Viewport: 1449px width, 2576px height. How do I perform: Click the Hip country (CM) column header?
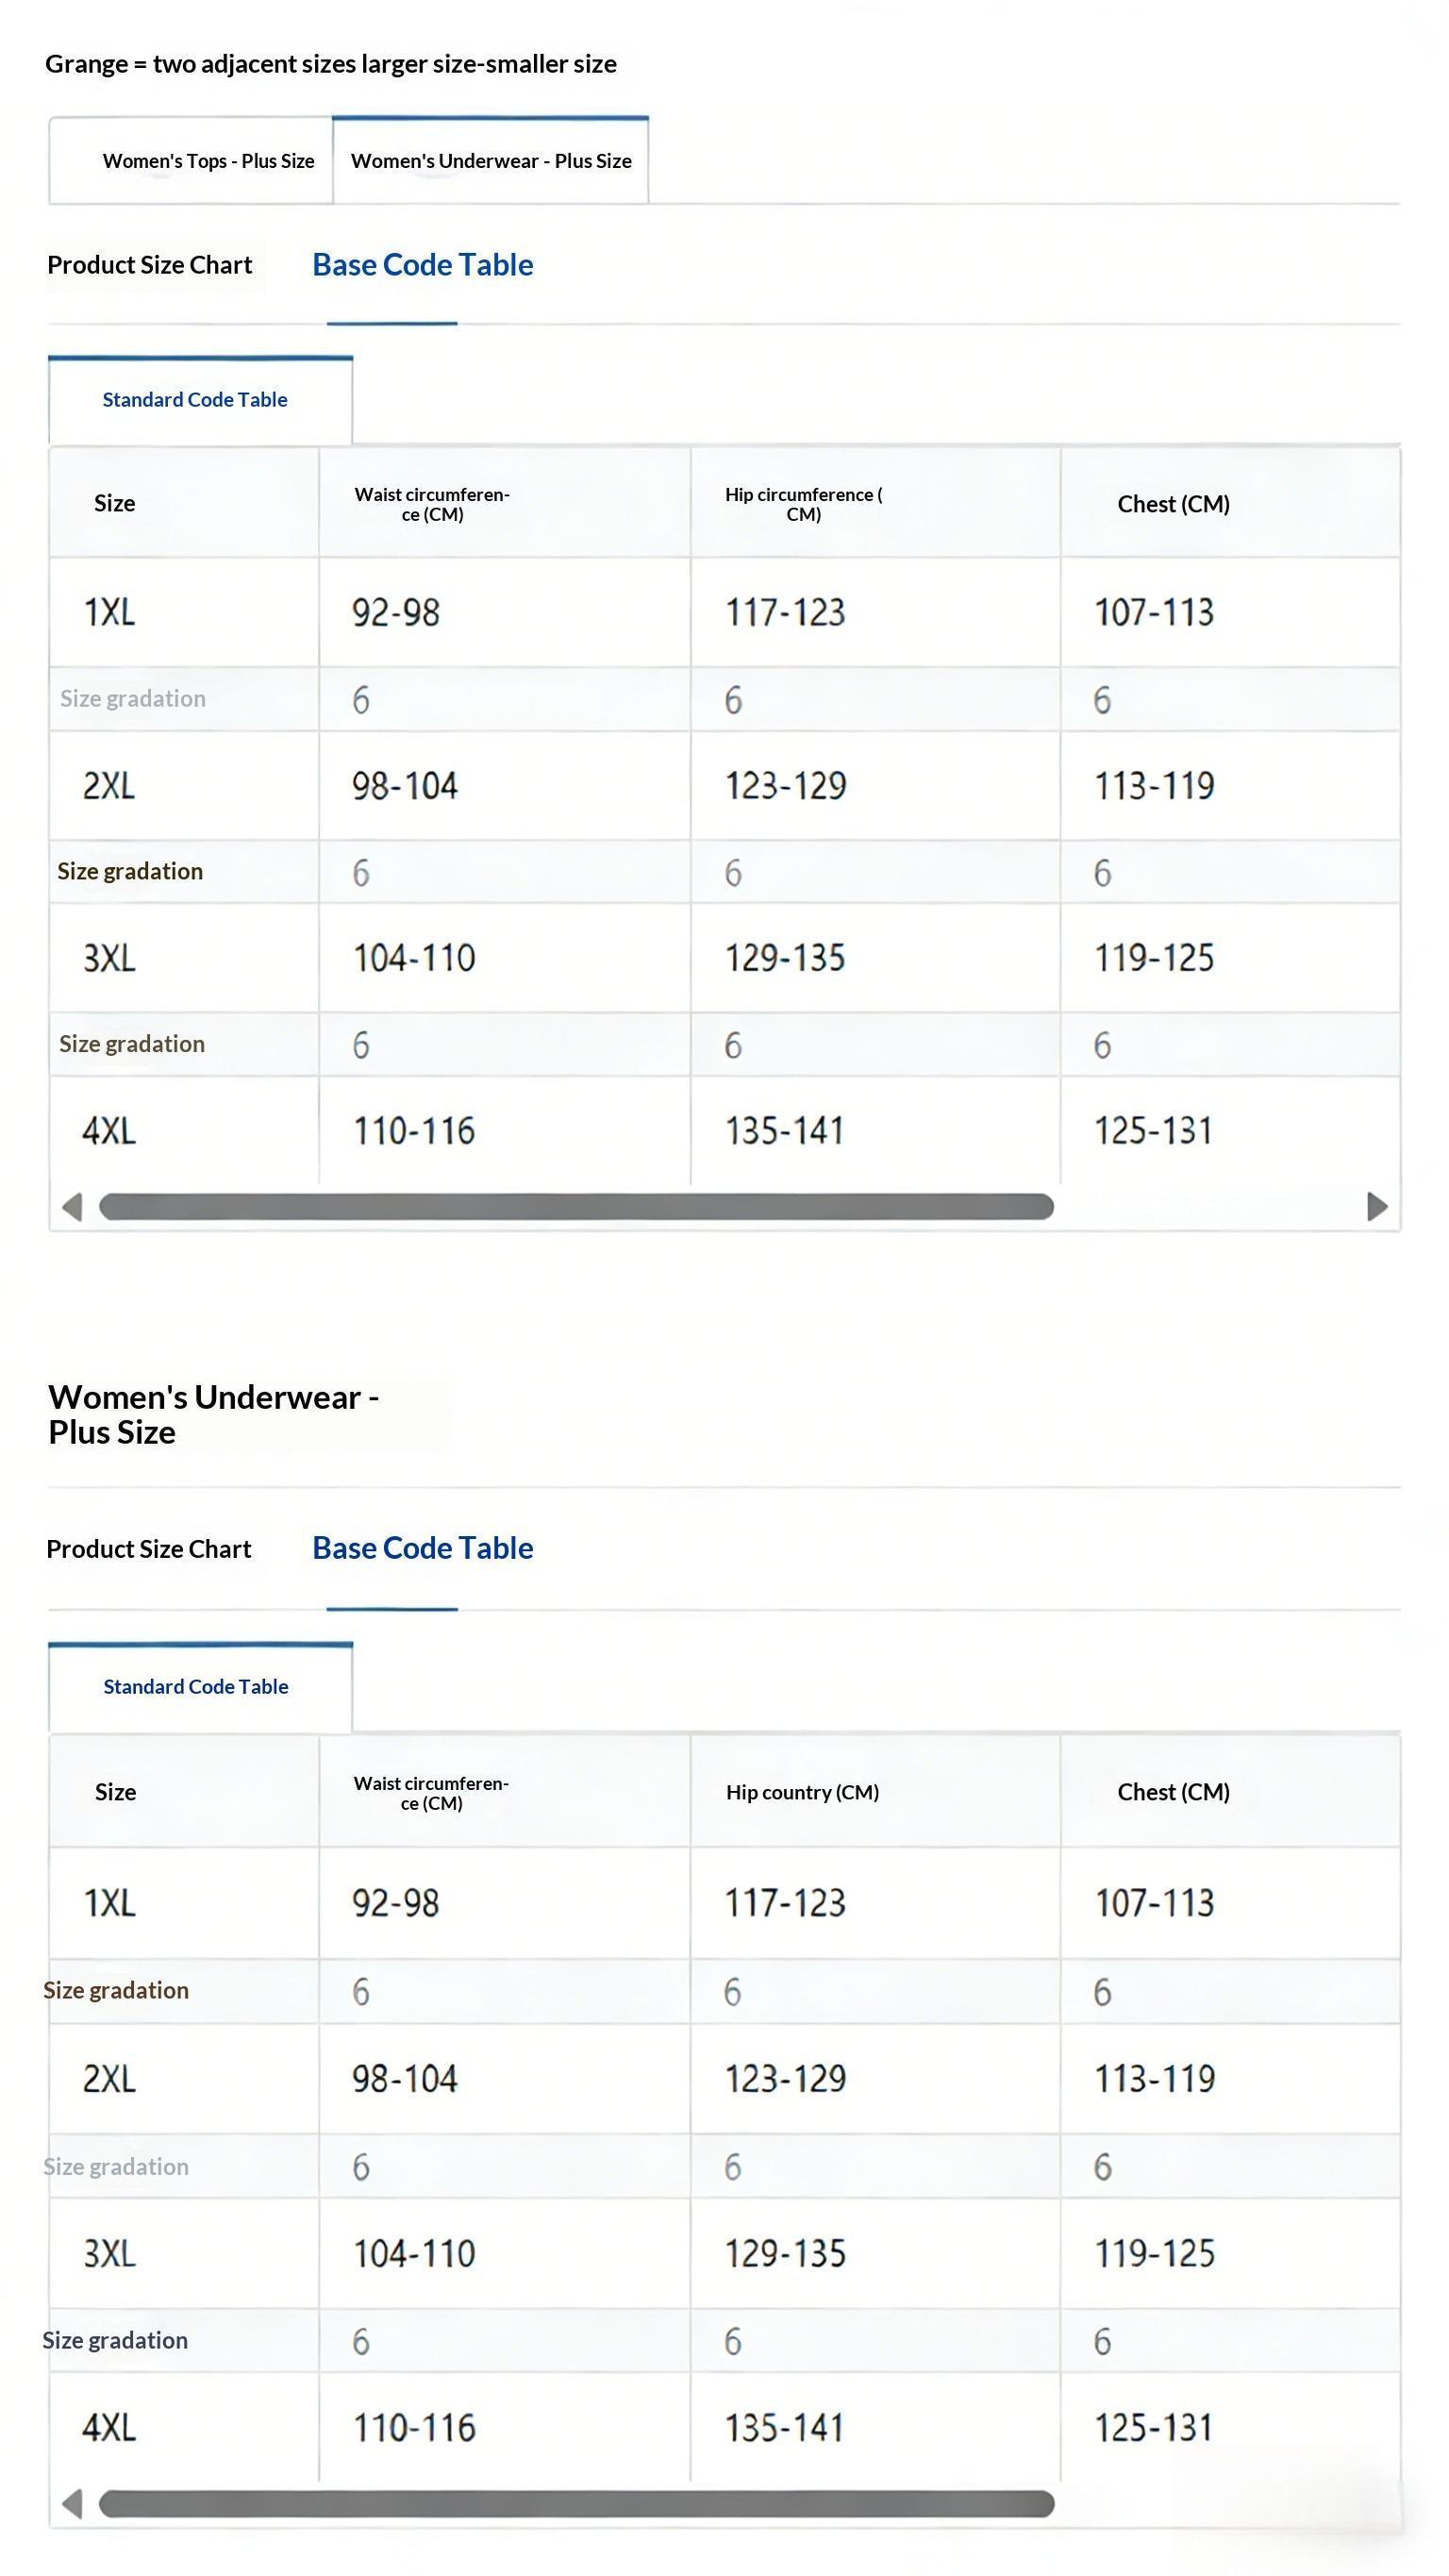pyautogui.click(x=802, y=1792)
